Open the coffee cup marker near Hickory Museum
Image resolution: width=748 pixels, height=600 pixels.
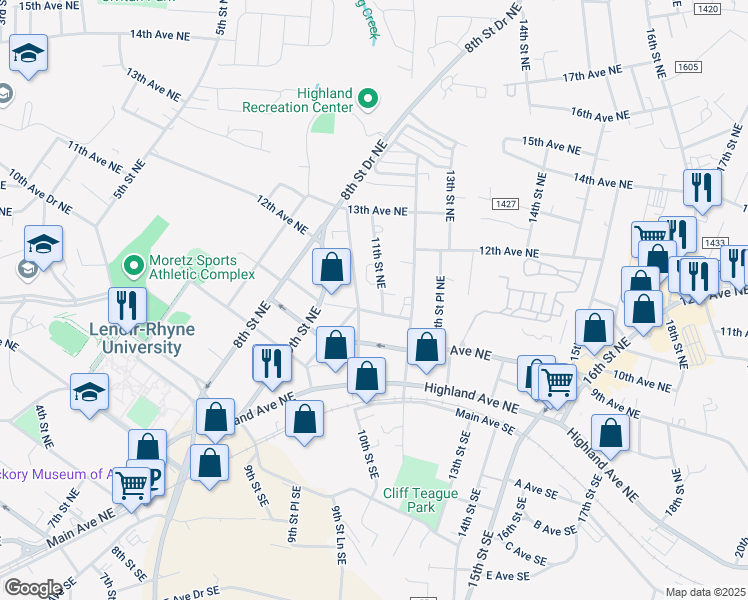(156, 477)
